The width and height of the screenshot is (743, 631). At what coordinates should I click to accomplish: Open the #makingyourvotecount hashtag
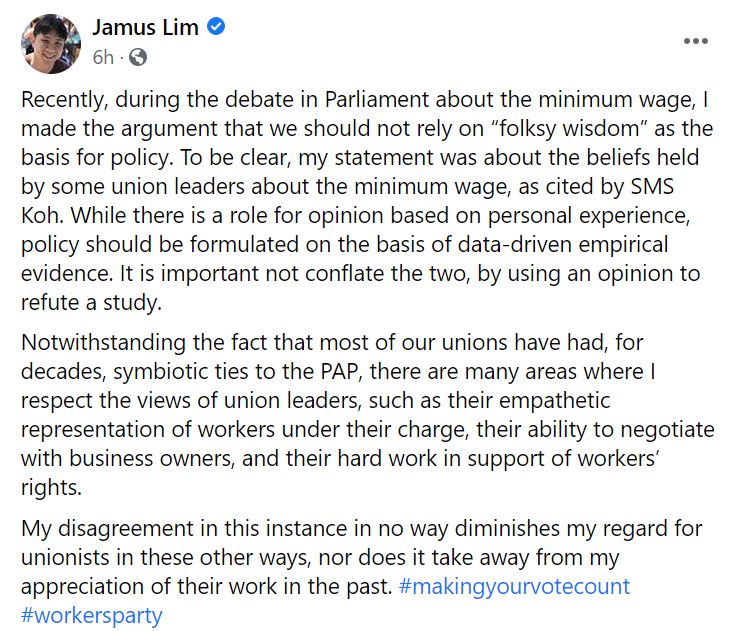click(514, 586)
